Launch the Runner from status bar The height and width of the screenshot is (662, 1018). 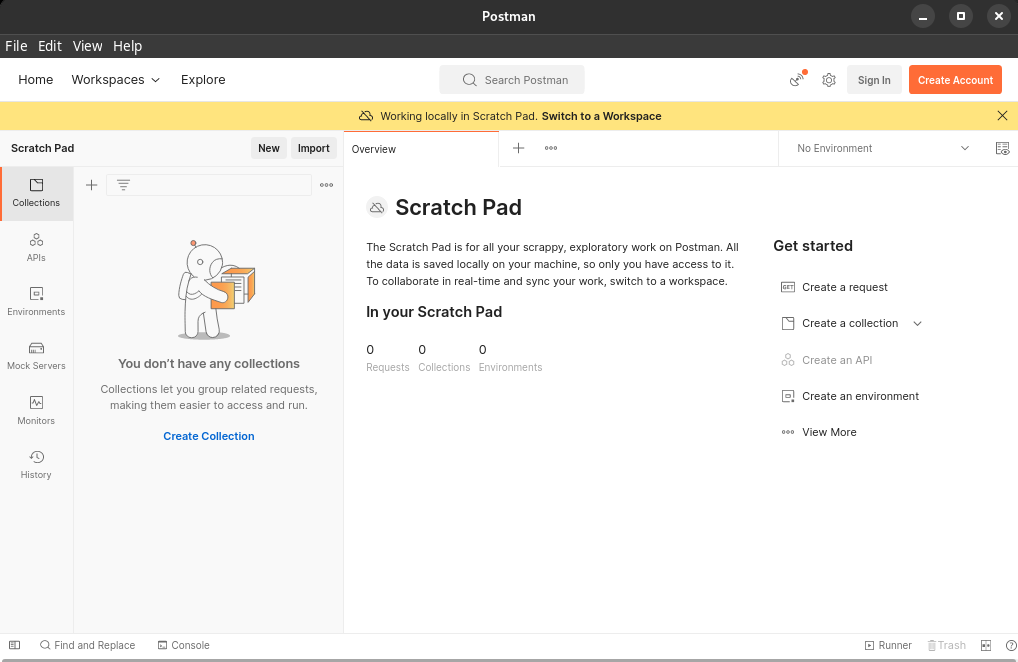(x=888, y=645)
